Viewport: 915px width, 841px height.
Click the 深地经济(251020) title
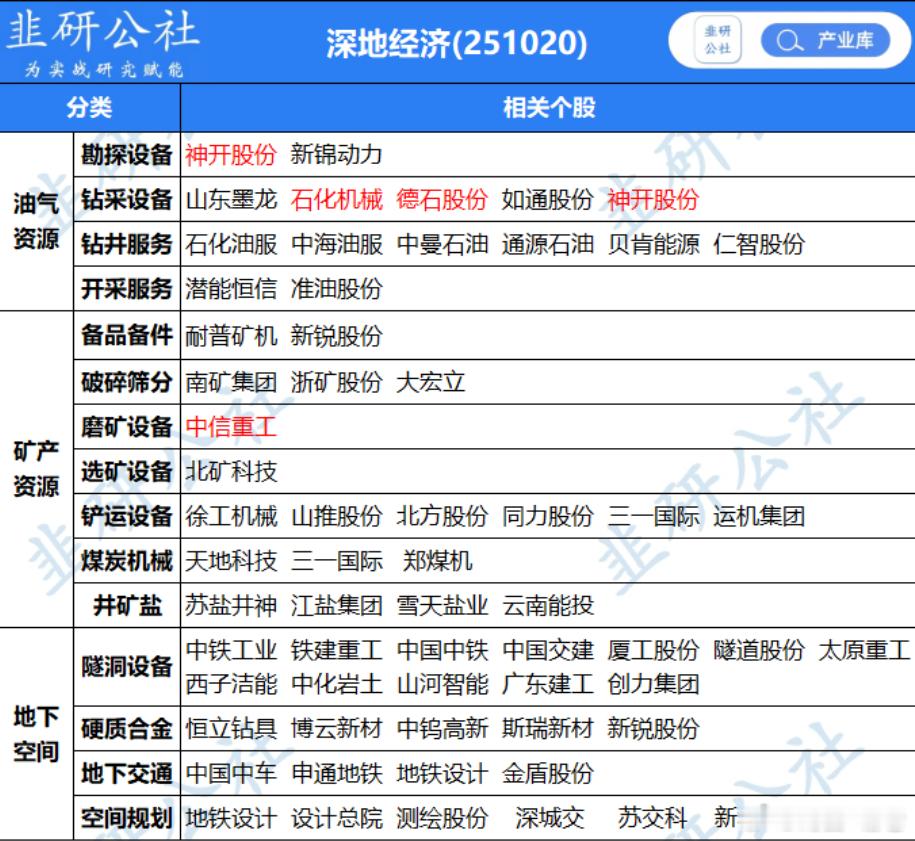pos(456,43)
